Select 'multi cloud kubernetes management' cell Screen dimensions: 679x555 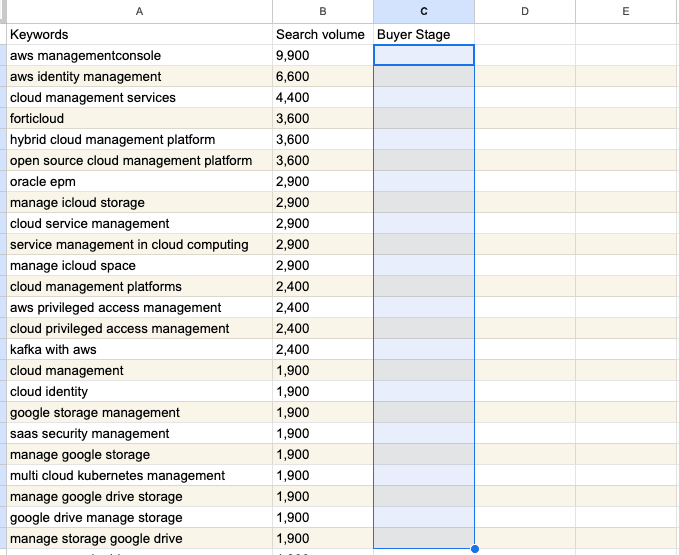tap(139, 475)
